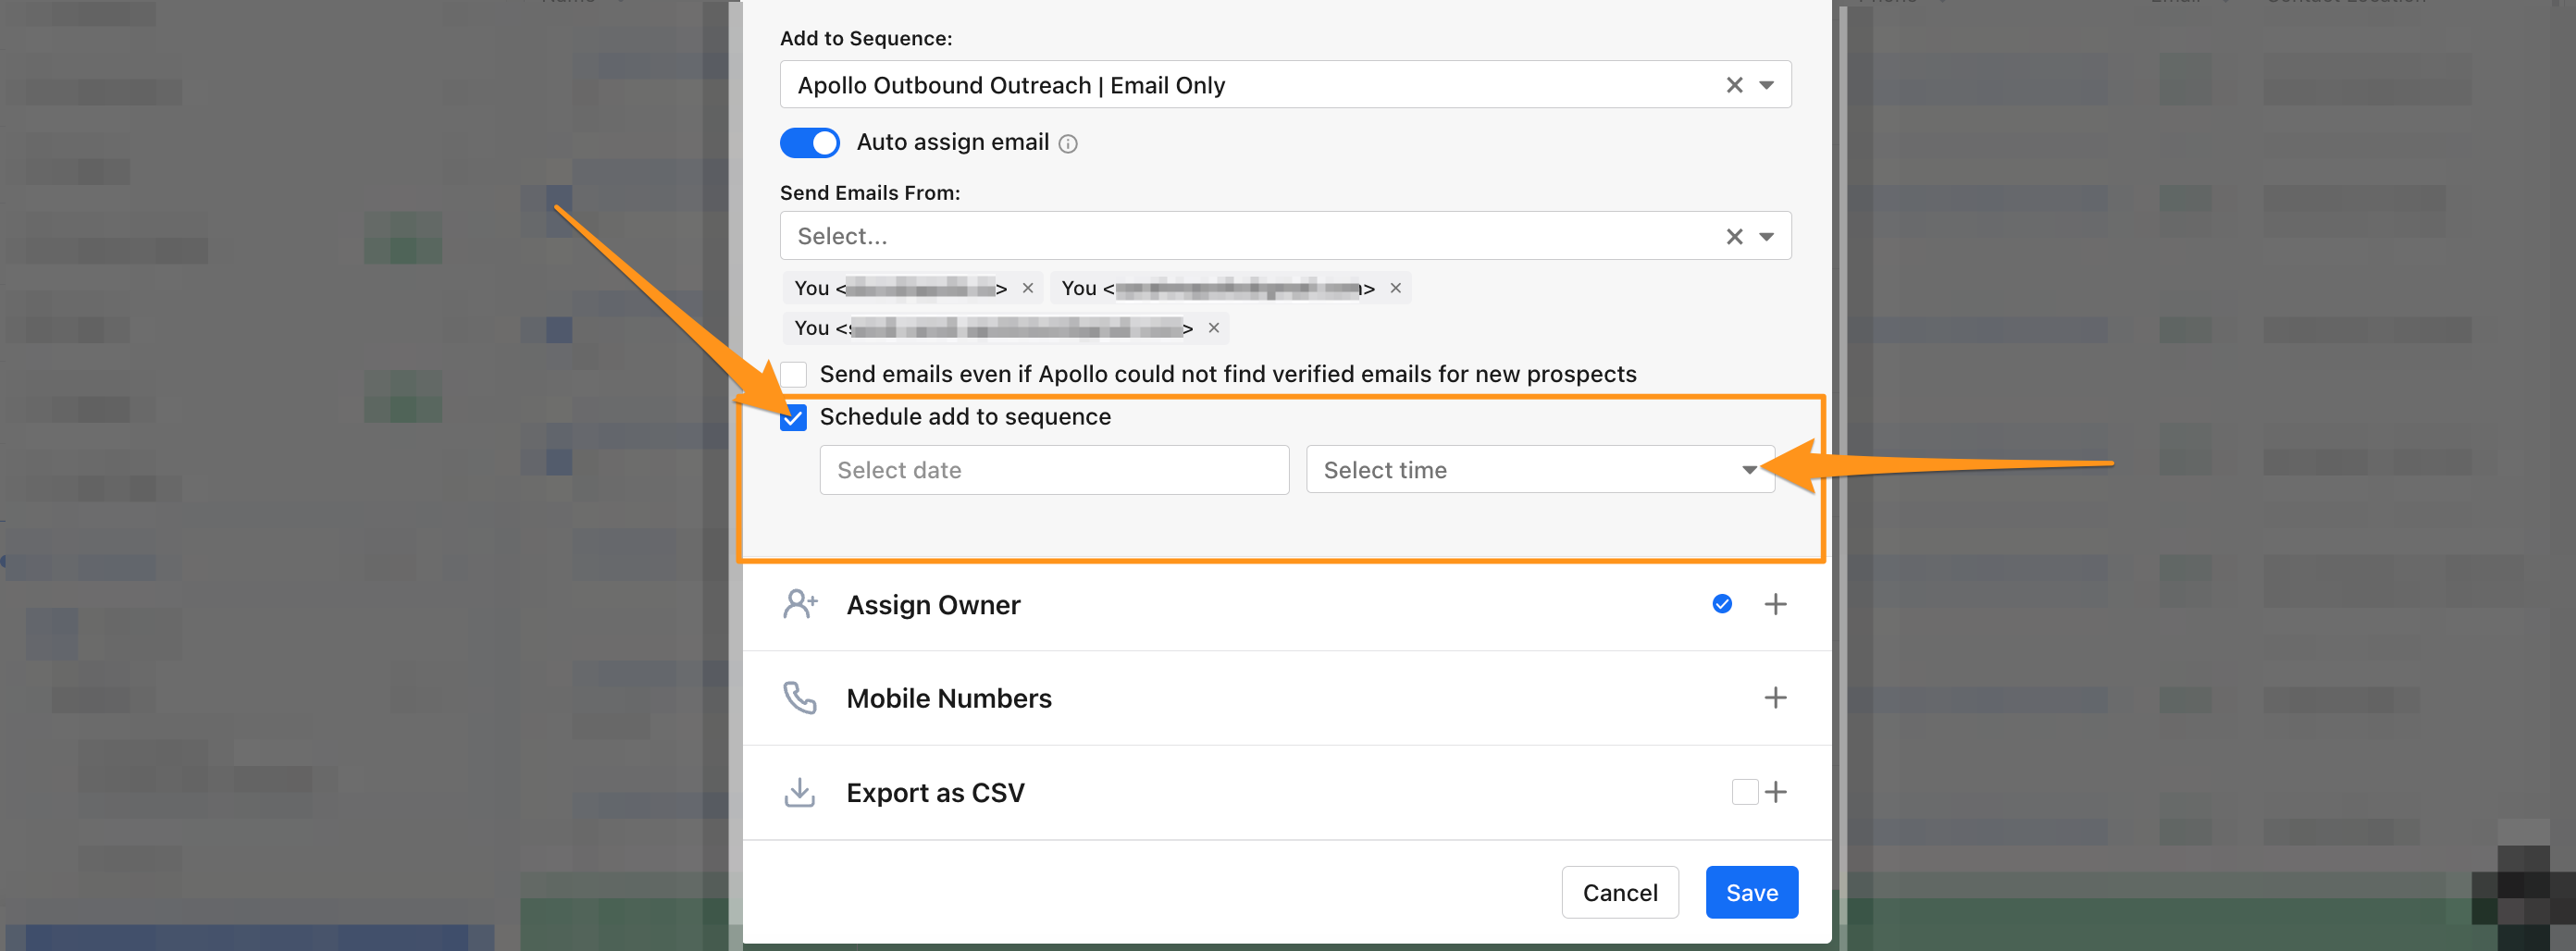Click the Auto assign email info icon

1068,144
